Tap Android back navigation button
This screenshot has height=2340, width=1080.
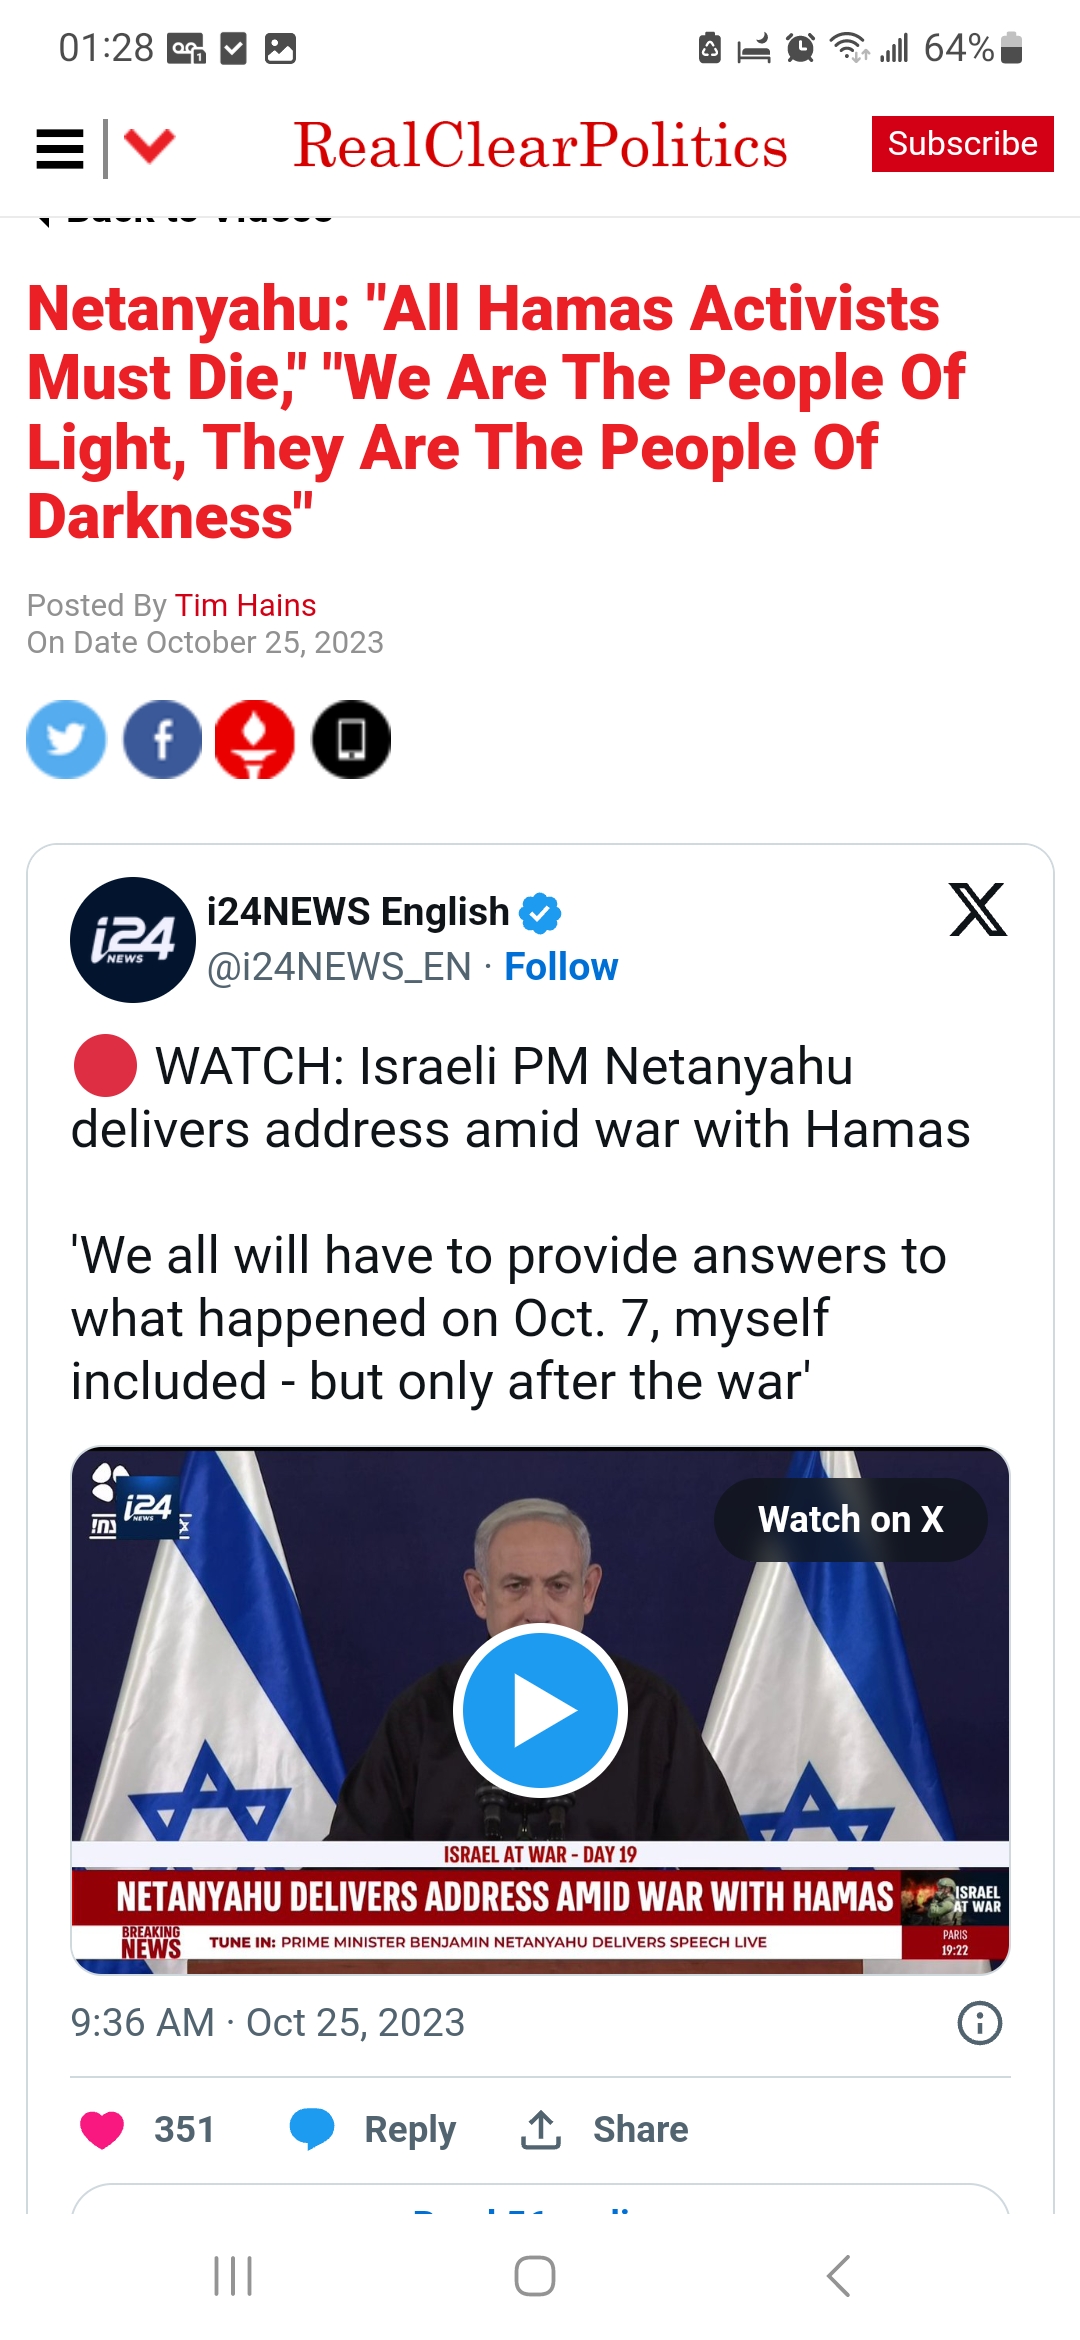[838, 2276]
